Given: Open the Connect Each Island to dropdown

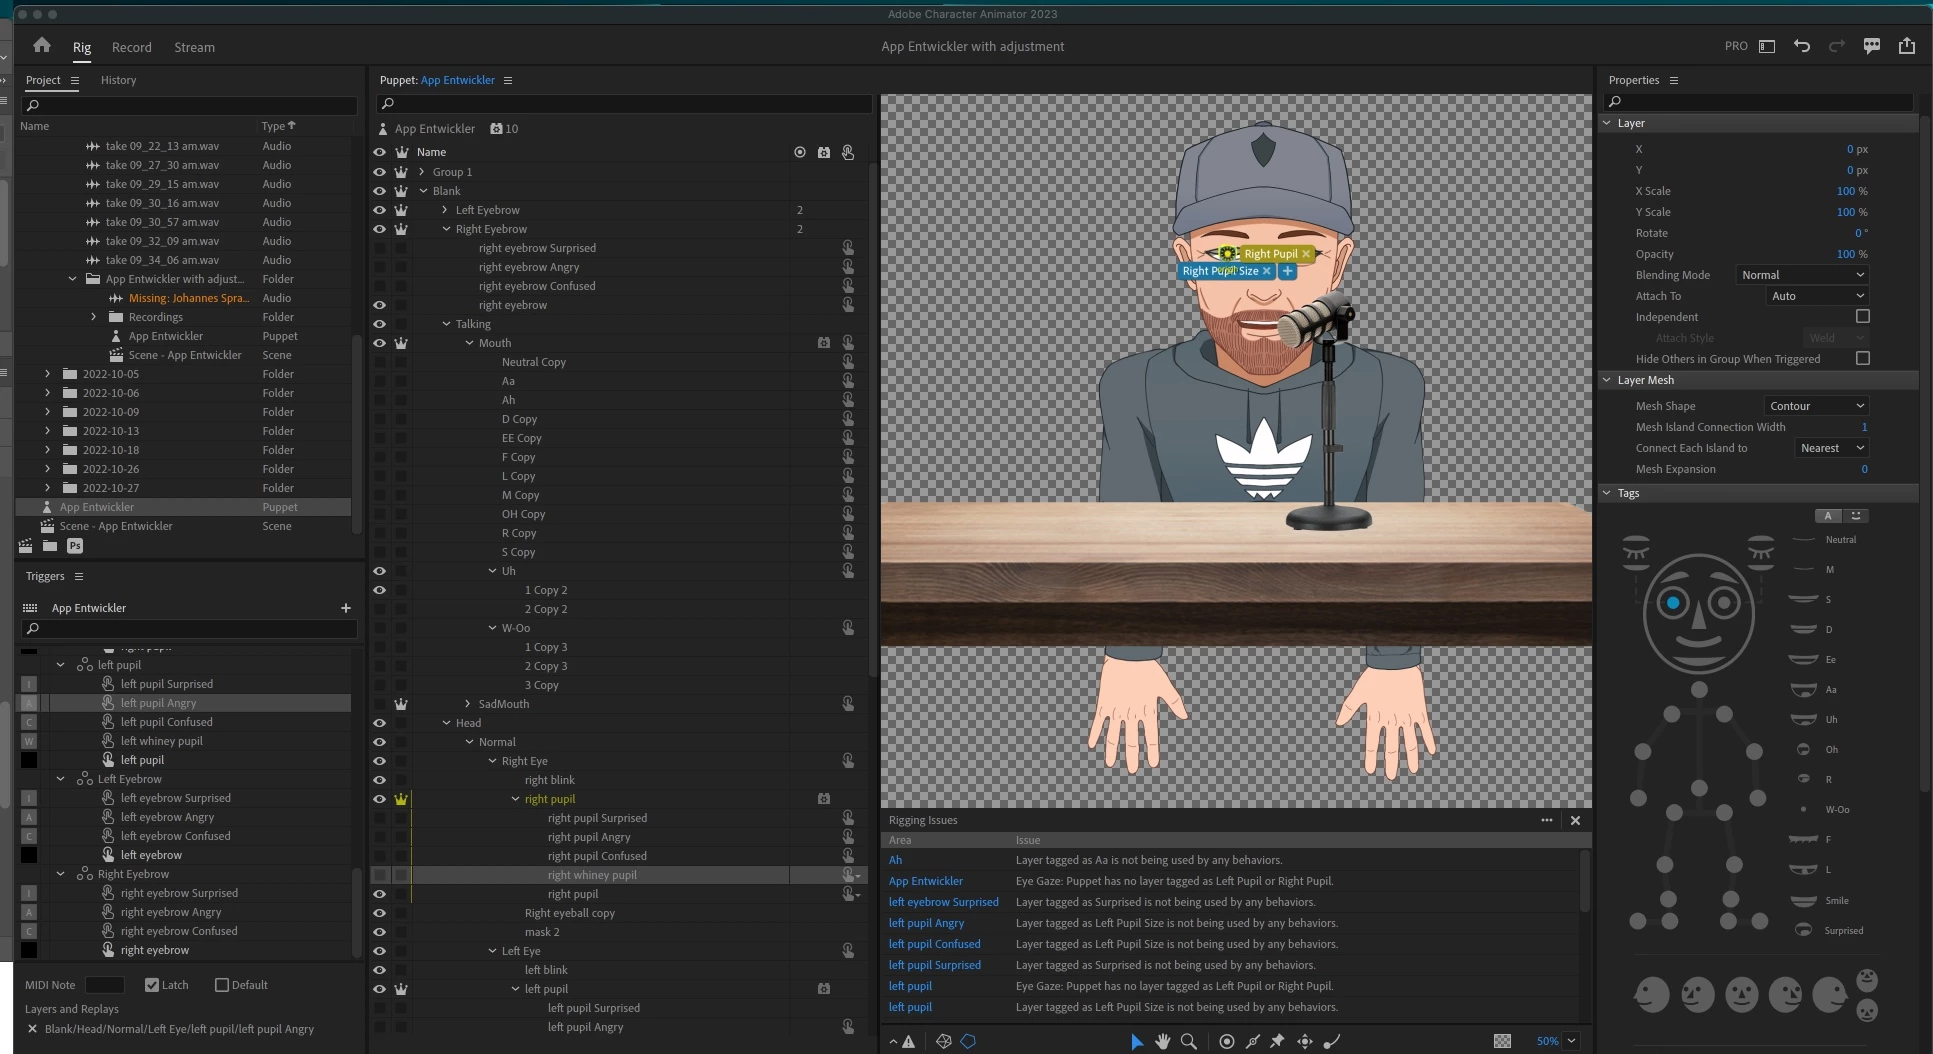Looking at the screenshot, I should [1831, 448].
